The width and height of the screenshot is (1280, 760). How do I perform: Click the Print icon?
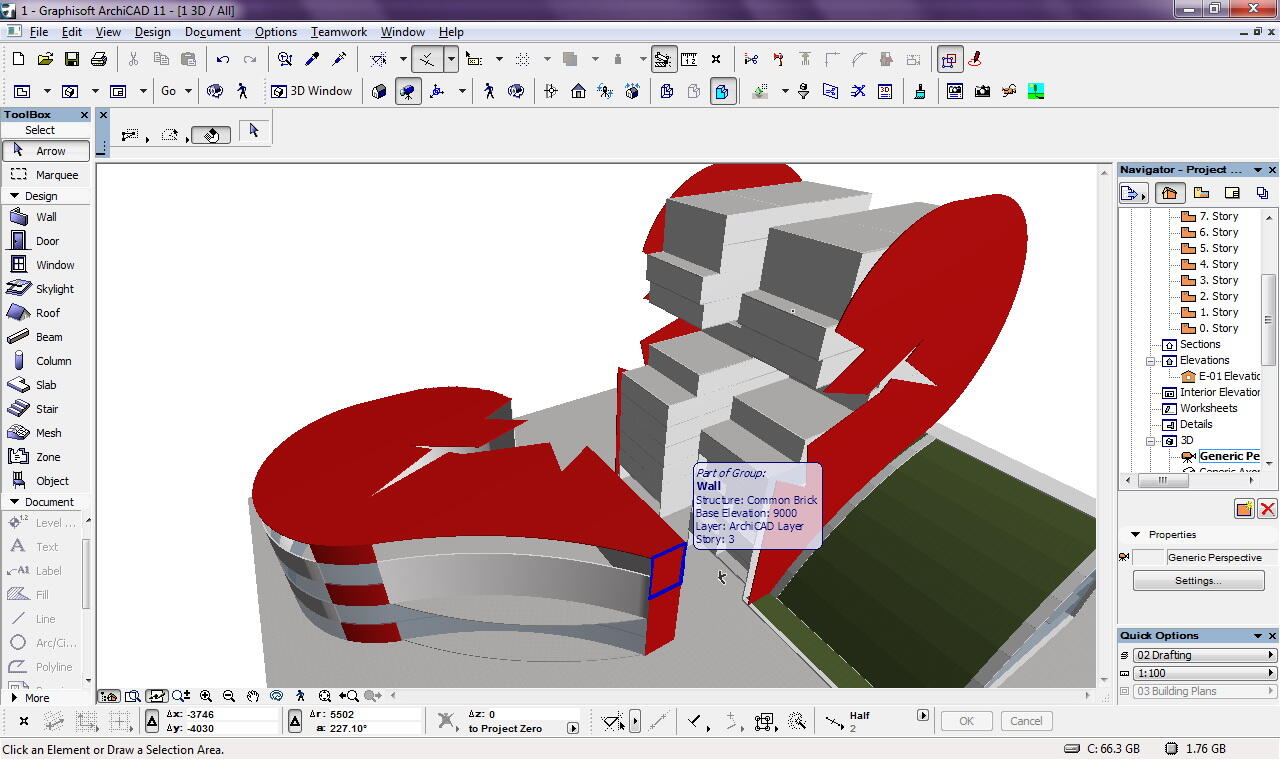(x=99, y=59)
